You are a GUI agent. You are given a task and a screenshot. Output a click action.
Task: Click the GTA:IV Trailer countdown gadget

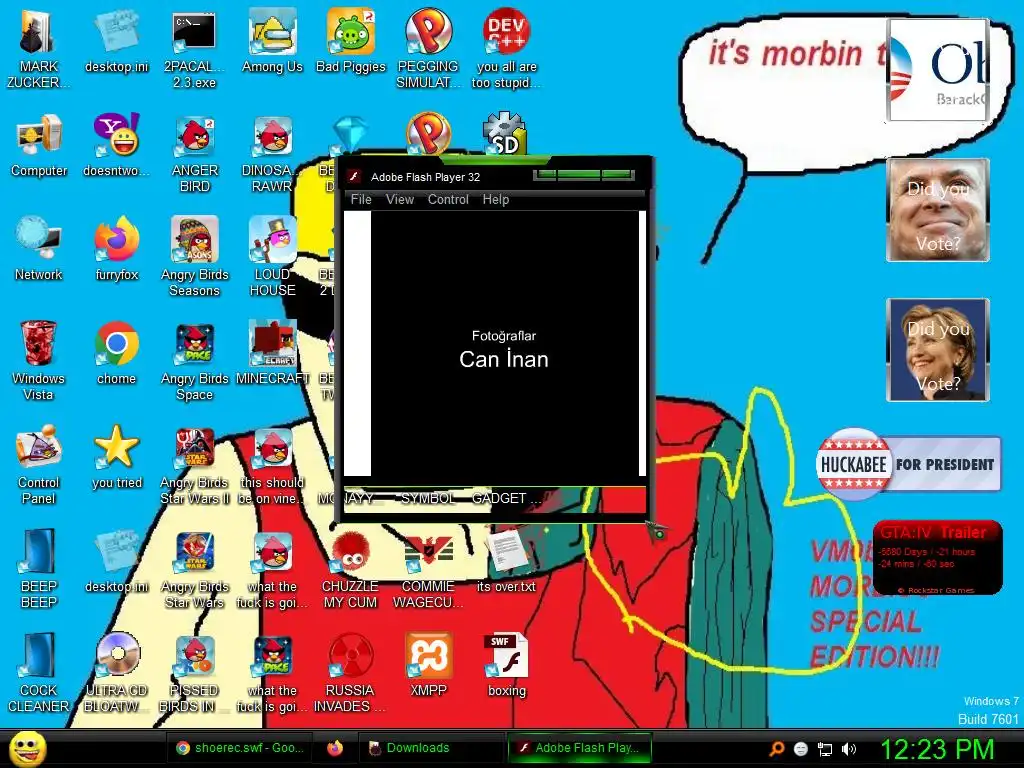tap(937, 558)
